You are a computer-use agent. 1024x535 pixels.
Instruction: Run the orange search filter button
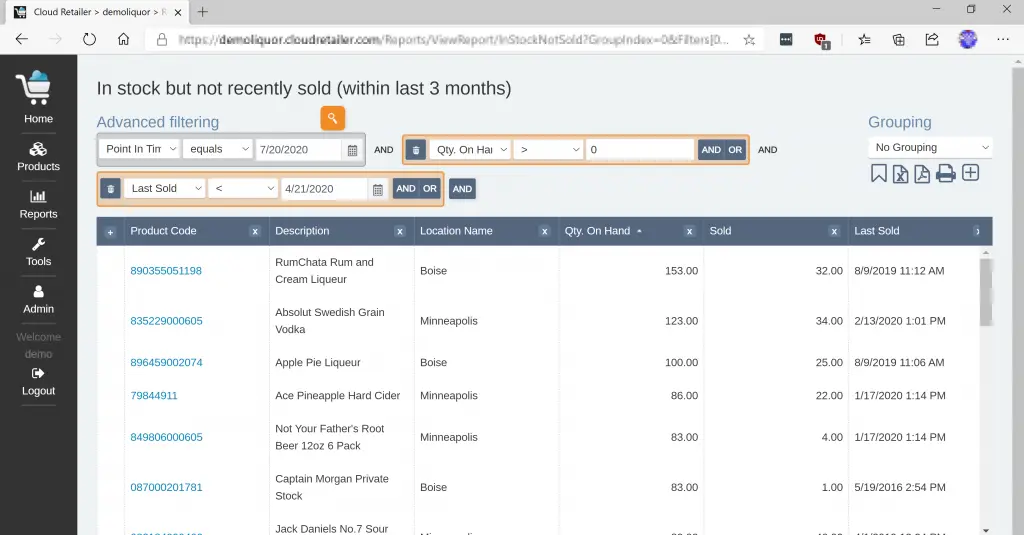click(332, 118)
